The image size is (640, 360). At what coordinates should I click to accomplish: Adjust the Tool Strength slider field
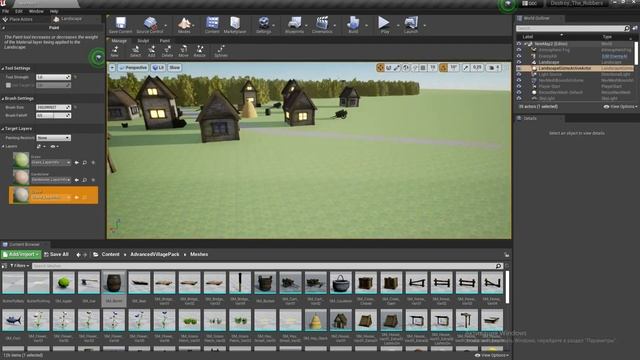[x=53, y=77]
